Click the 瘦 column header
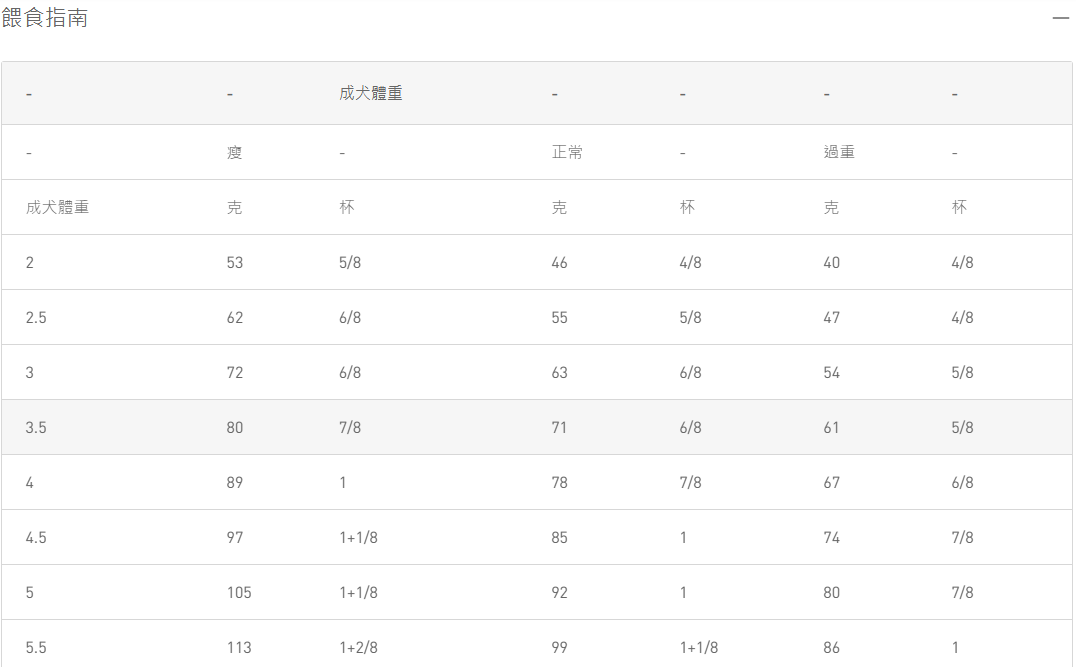Image resolution: width=1076 pixels, height=667 pixels. click(x=235, y=153)
